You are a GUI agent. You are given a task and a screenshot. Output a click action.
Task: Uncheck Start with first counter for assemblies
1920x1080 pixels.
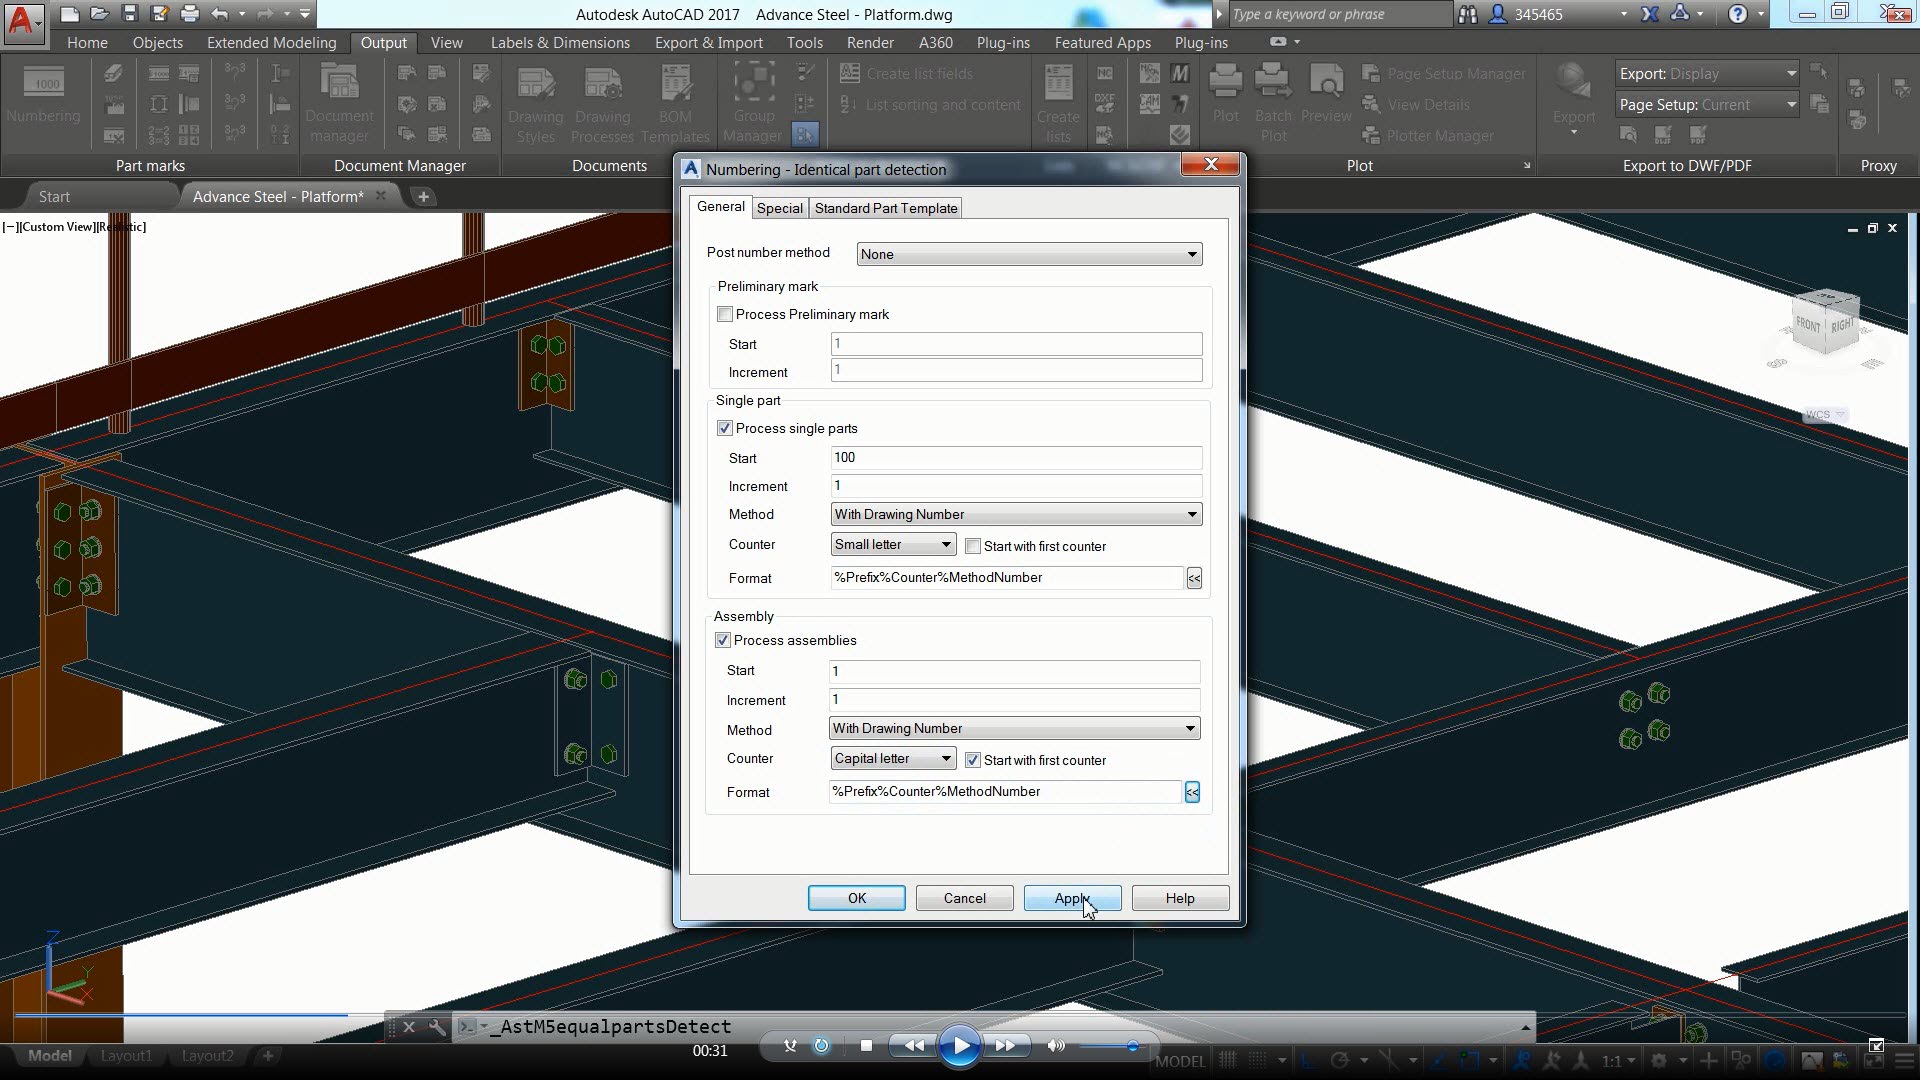click(972, 760)
